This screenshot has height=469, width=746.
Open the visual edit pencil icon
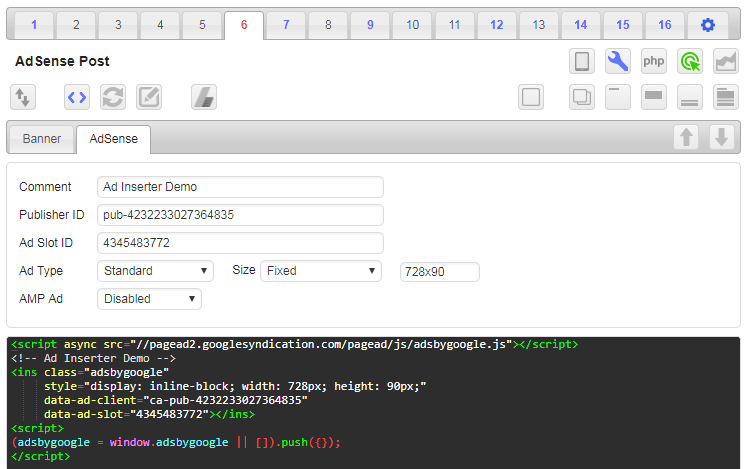(149, 97)
